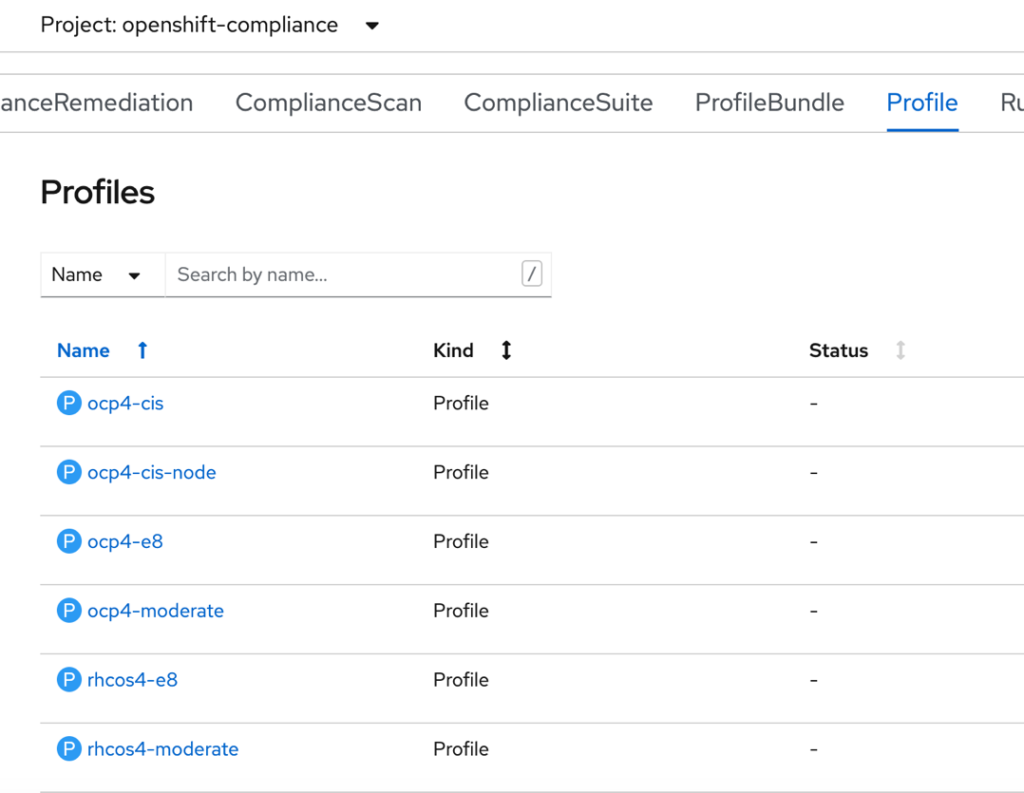Switch to the ComplianceScan tab

[x=328, y=103]
